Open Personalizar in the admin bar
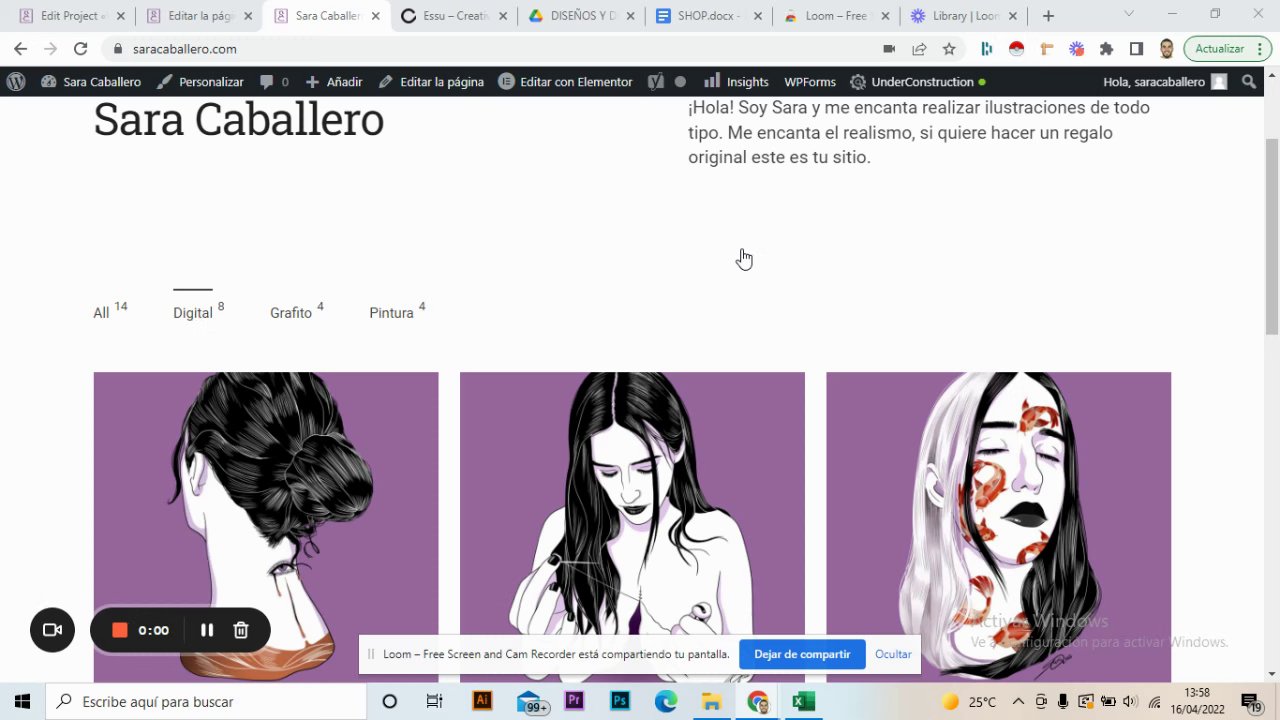1280x720 pixels. tap(201, 82)
